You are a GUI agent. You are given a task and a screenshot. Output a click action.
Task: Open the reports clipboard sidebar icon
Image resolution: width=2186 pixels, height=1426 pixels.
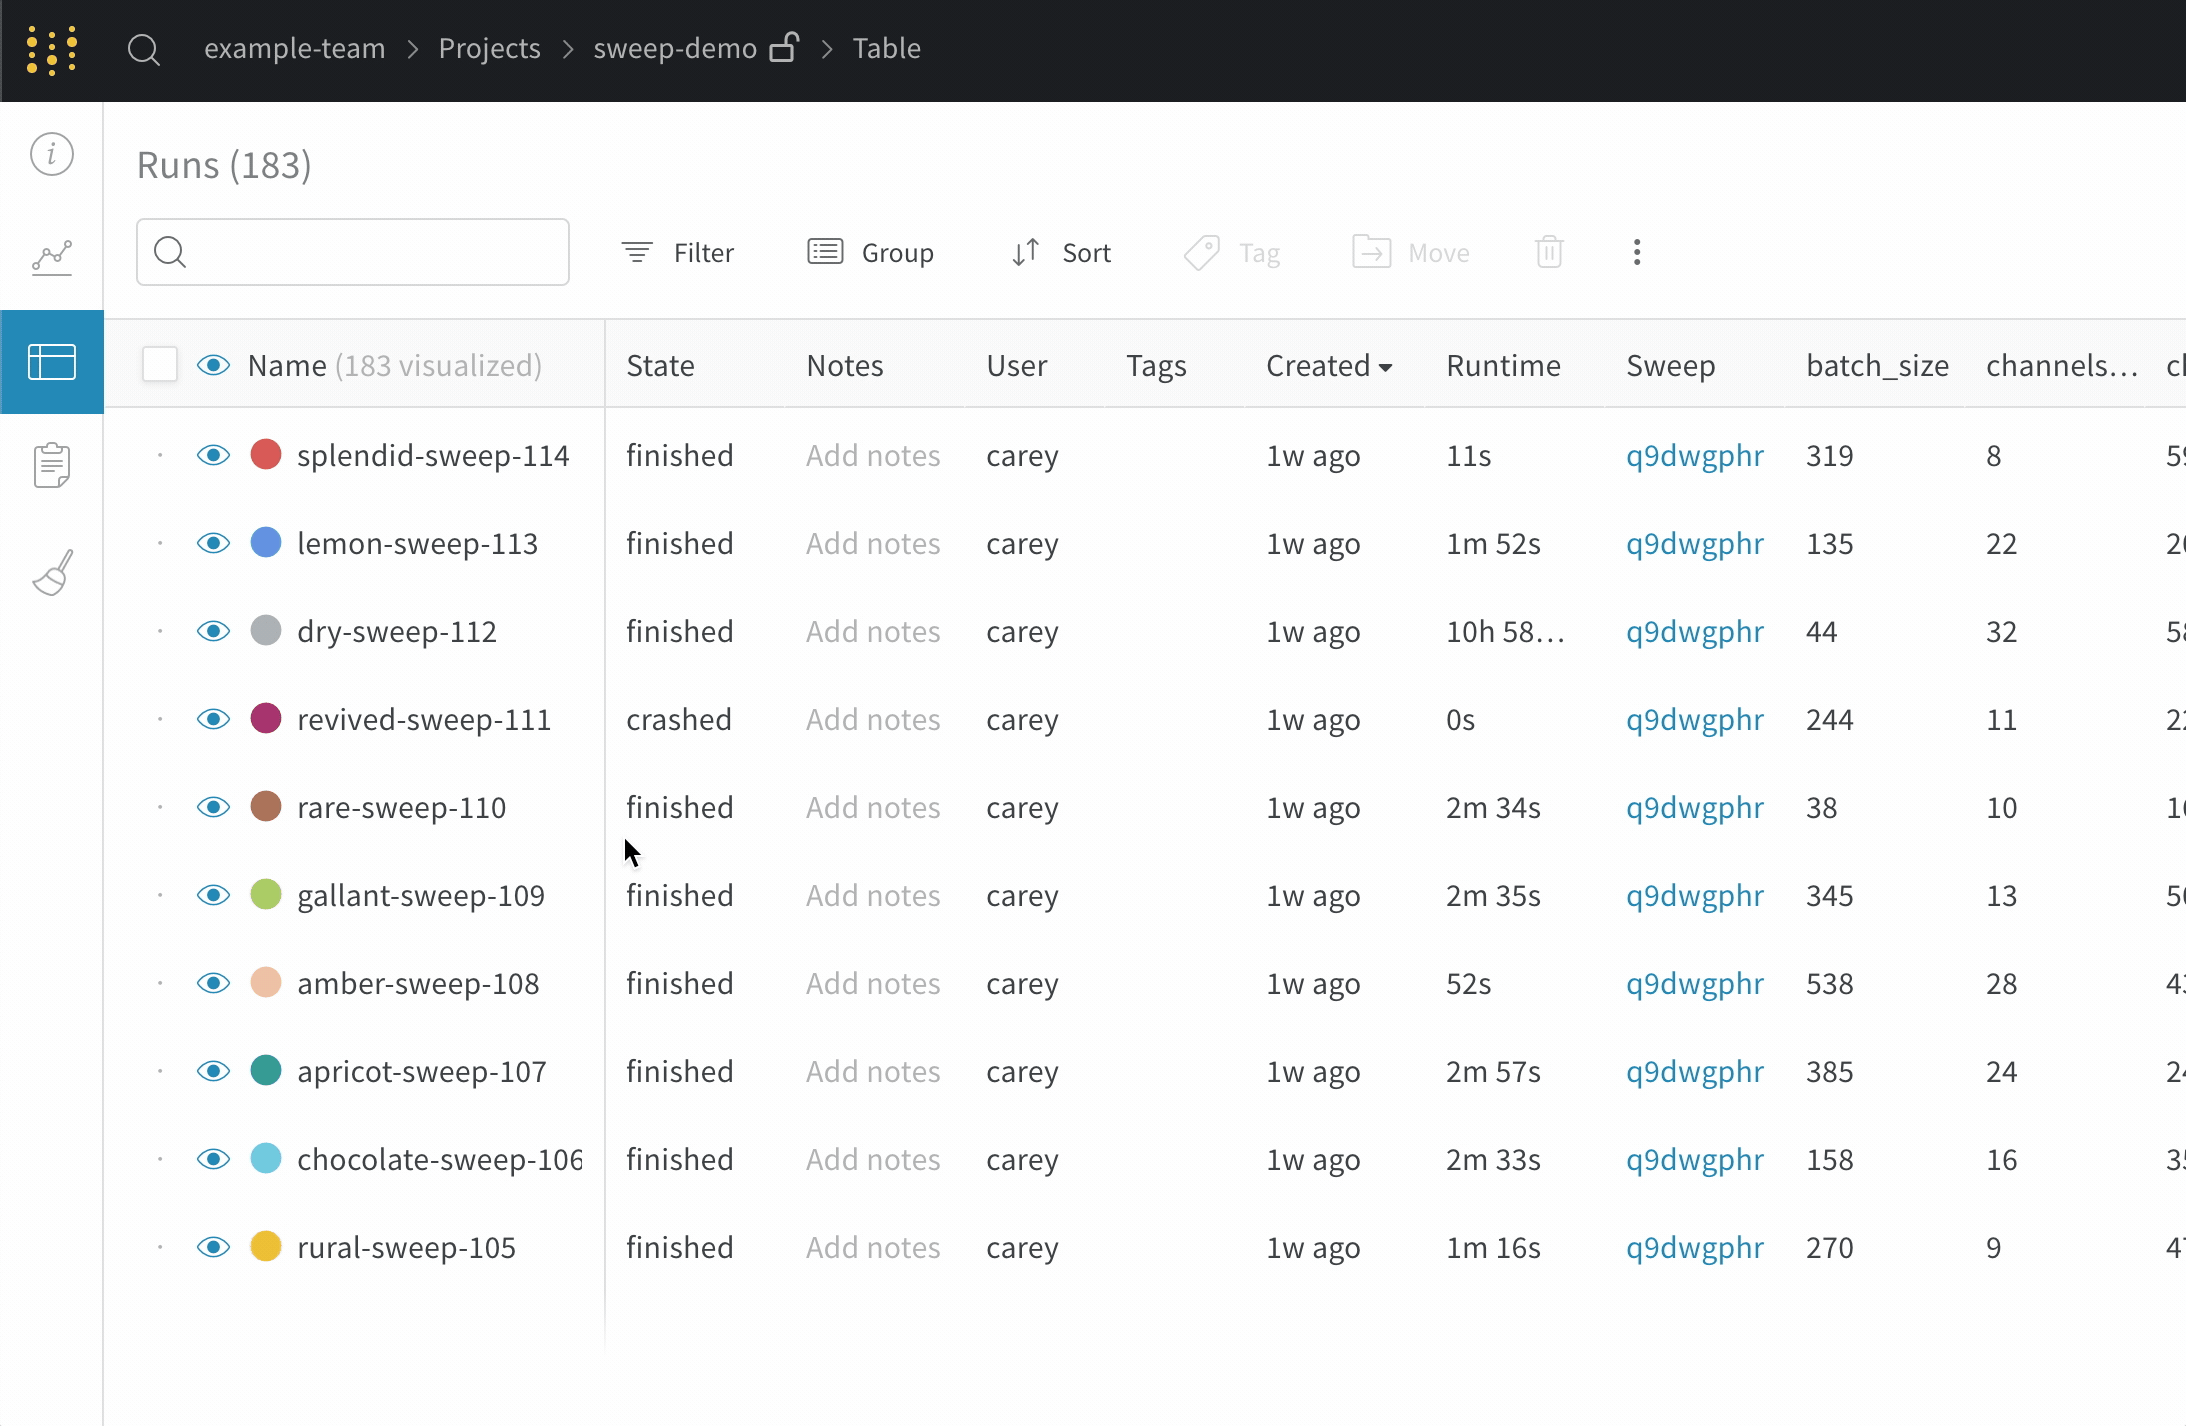[52, 465]
